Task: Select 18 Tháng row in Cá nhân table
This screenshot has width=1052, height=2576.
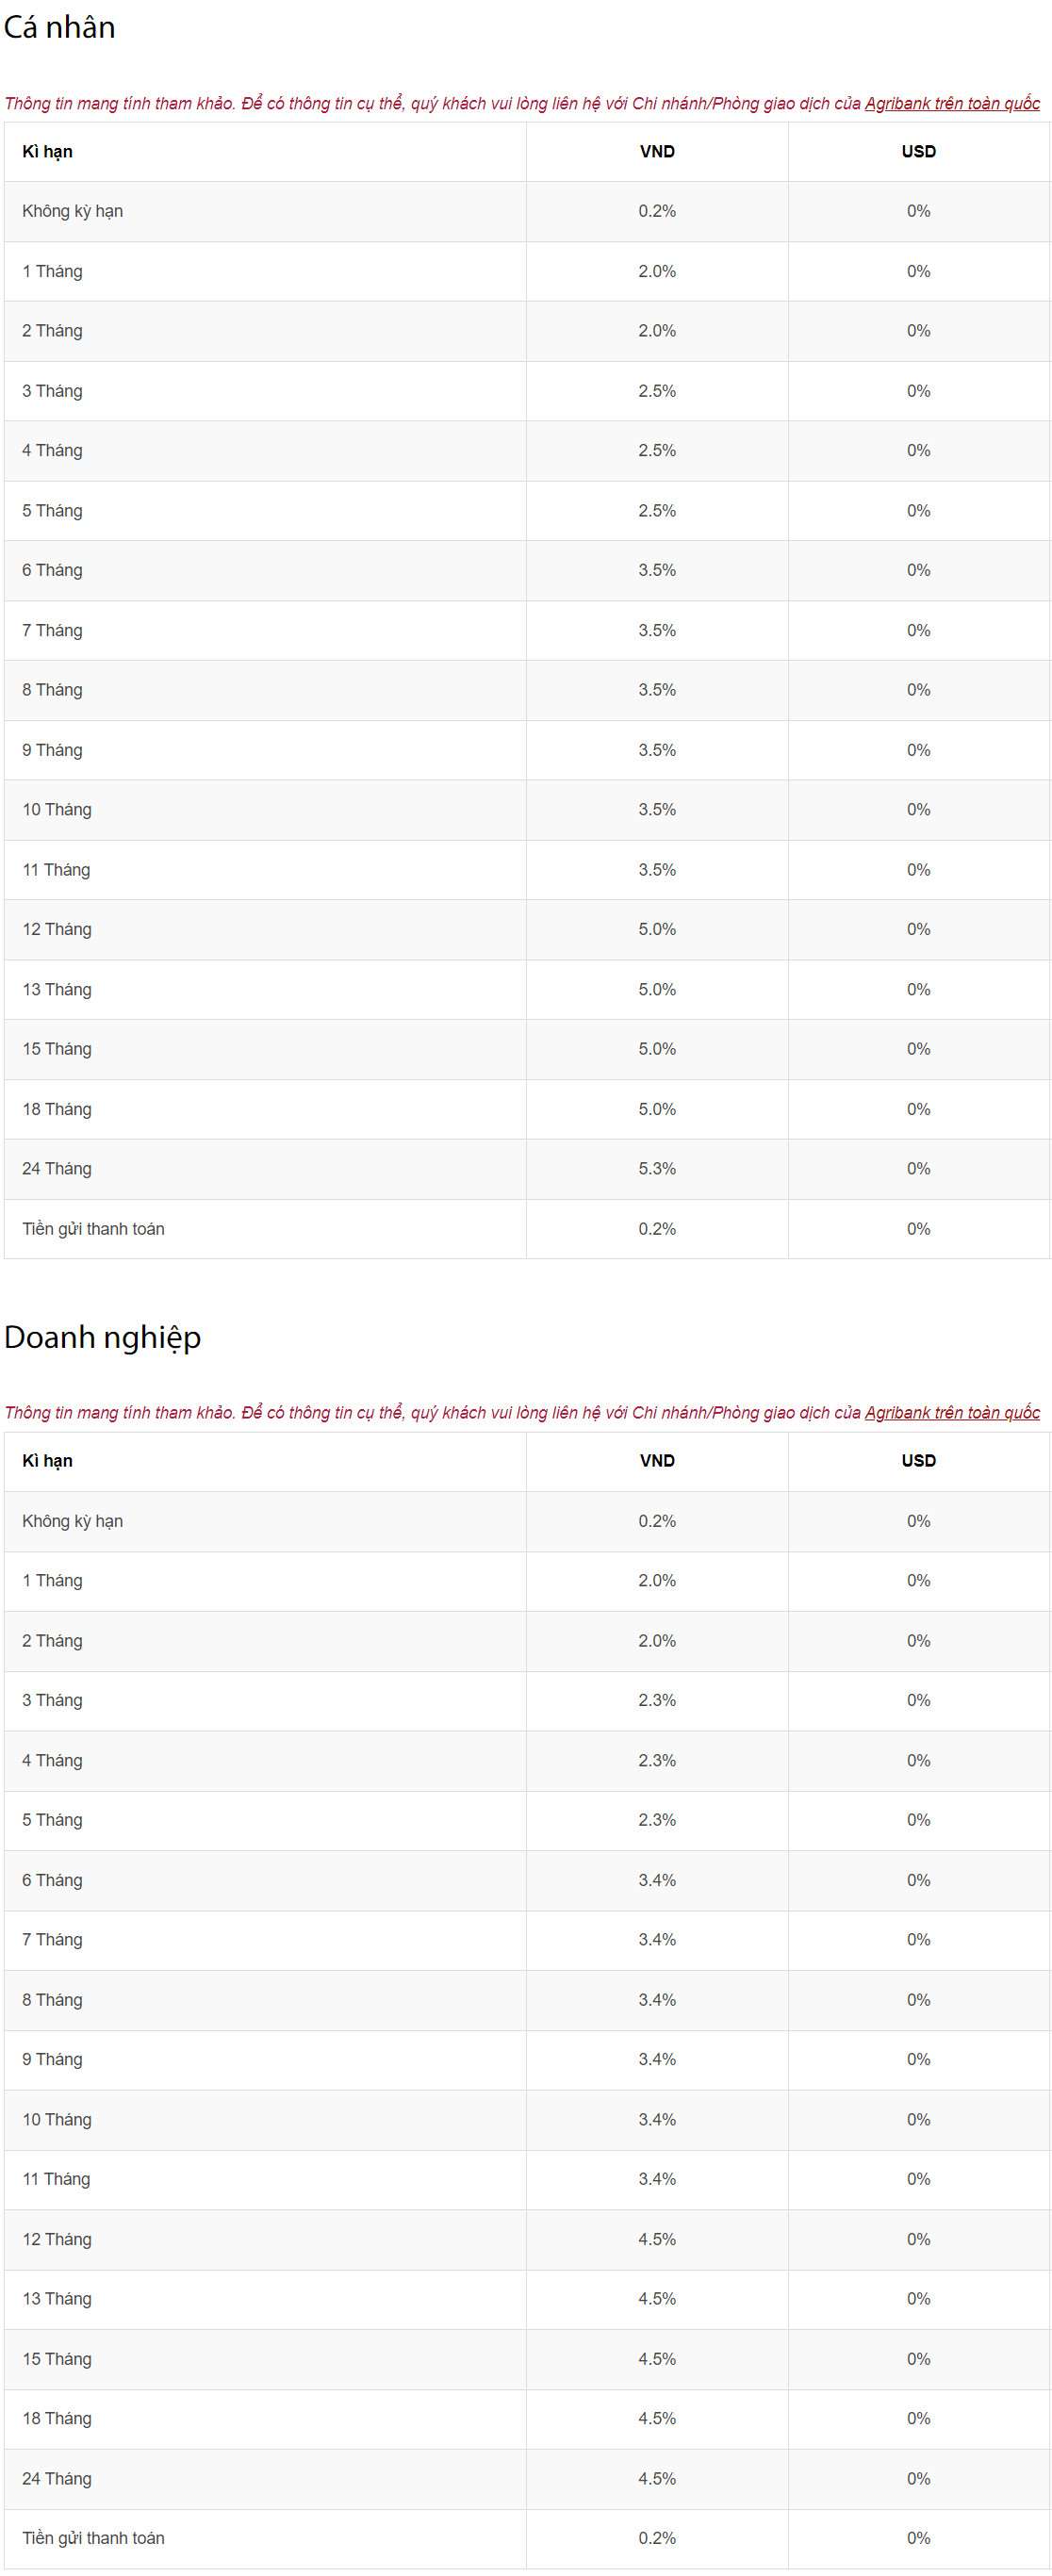Action: pos(57,1109)
